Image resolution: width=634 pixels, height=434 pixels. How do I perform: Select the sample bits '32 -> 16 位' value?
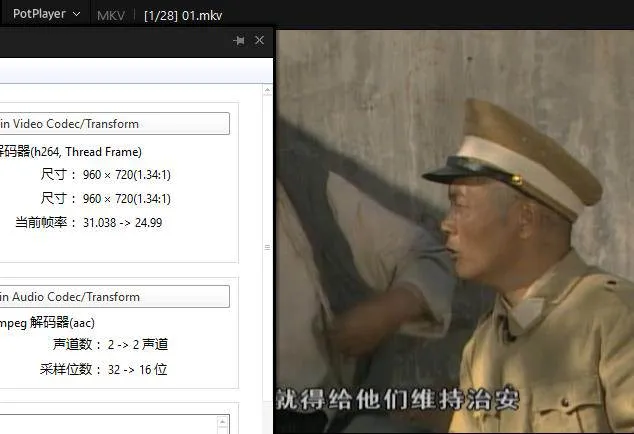point(137,369)
